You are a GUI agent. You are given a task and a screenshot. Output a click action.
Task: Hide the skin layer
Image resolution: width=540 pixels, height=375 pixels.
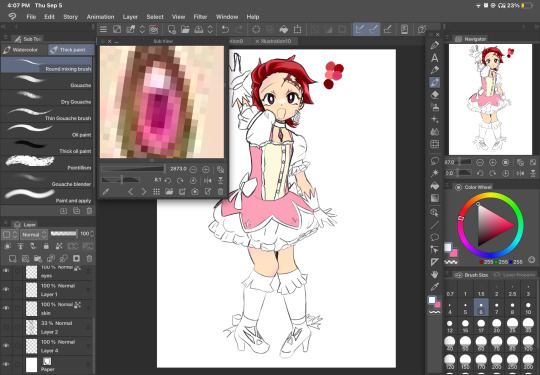6,308
